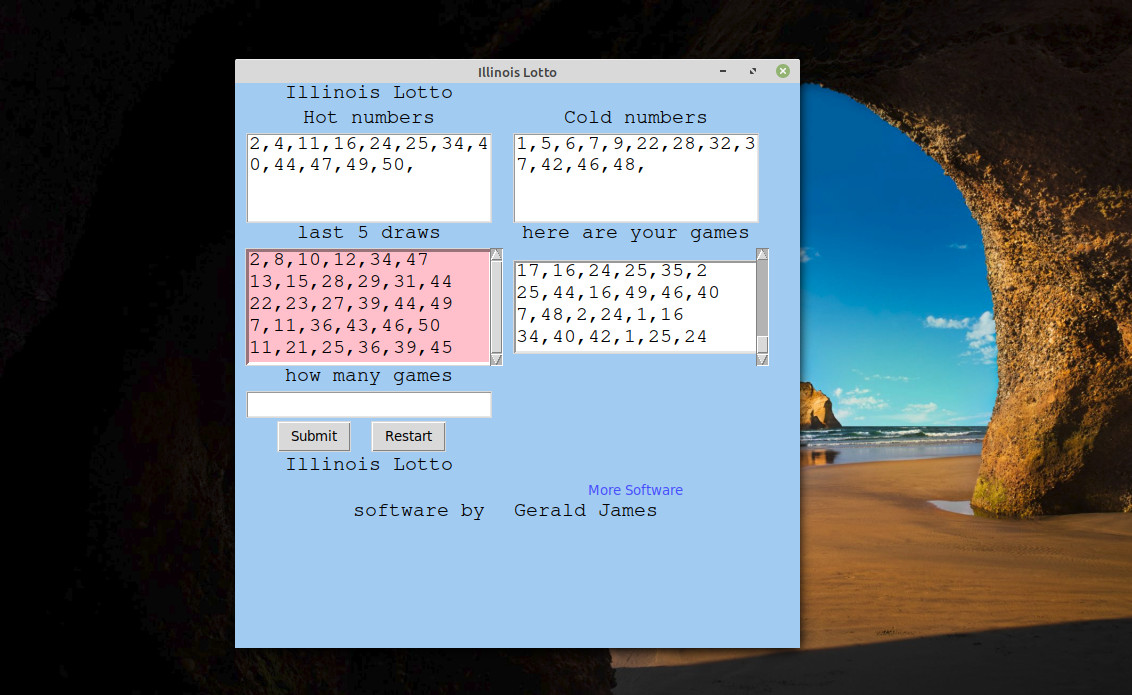1132x695 pixels.
Task: Click the Cold numbers label
Action: coord(635,118)
